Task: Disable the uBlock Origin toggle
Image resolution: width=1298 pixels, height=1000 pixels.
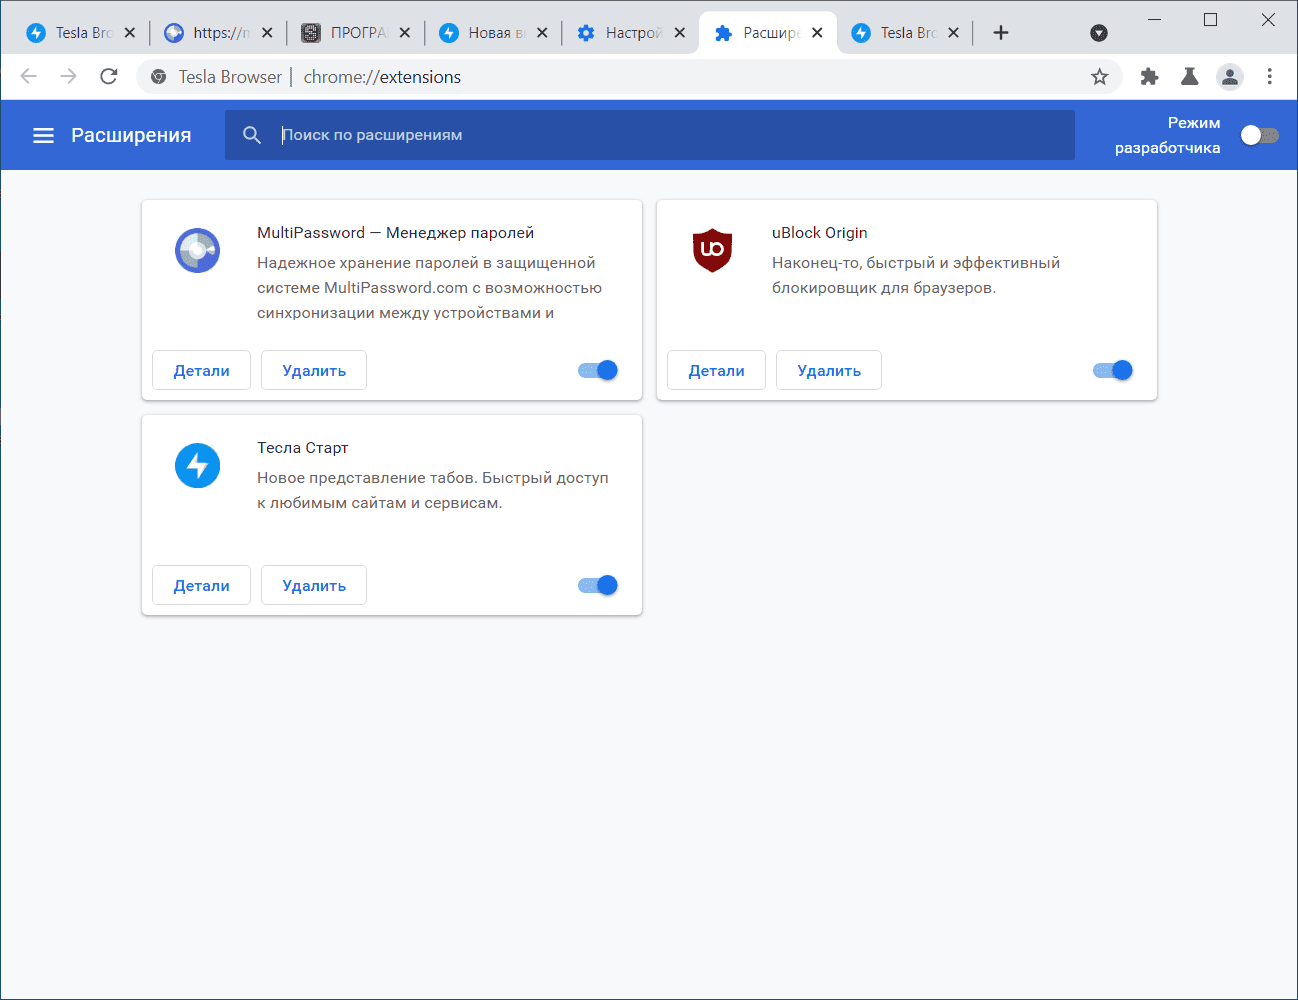Action: click(1113, 370)
